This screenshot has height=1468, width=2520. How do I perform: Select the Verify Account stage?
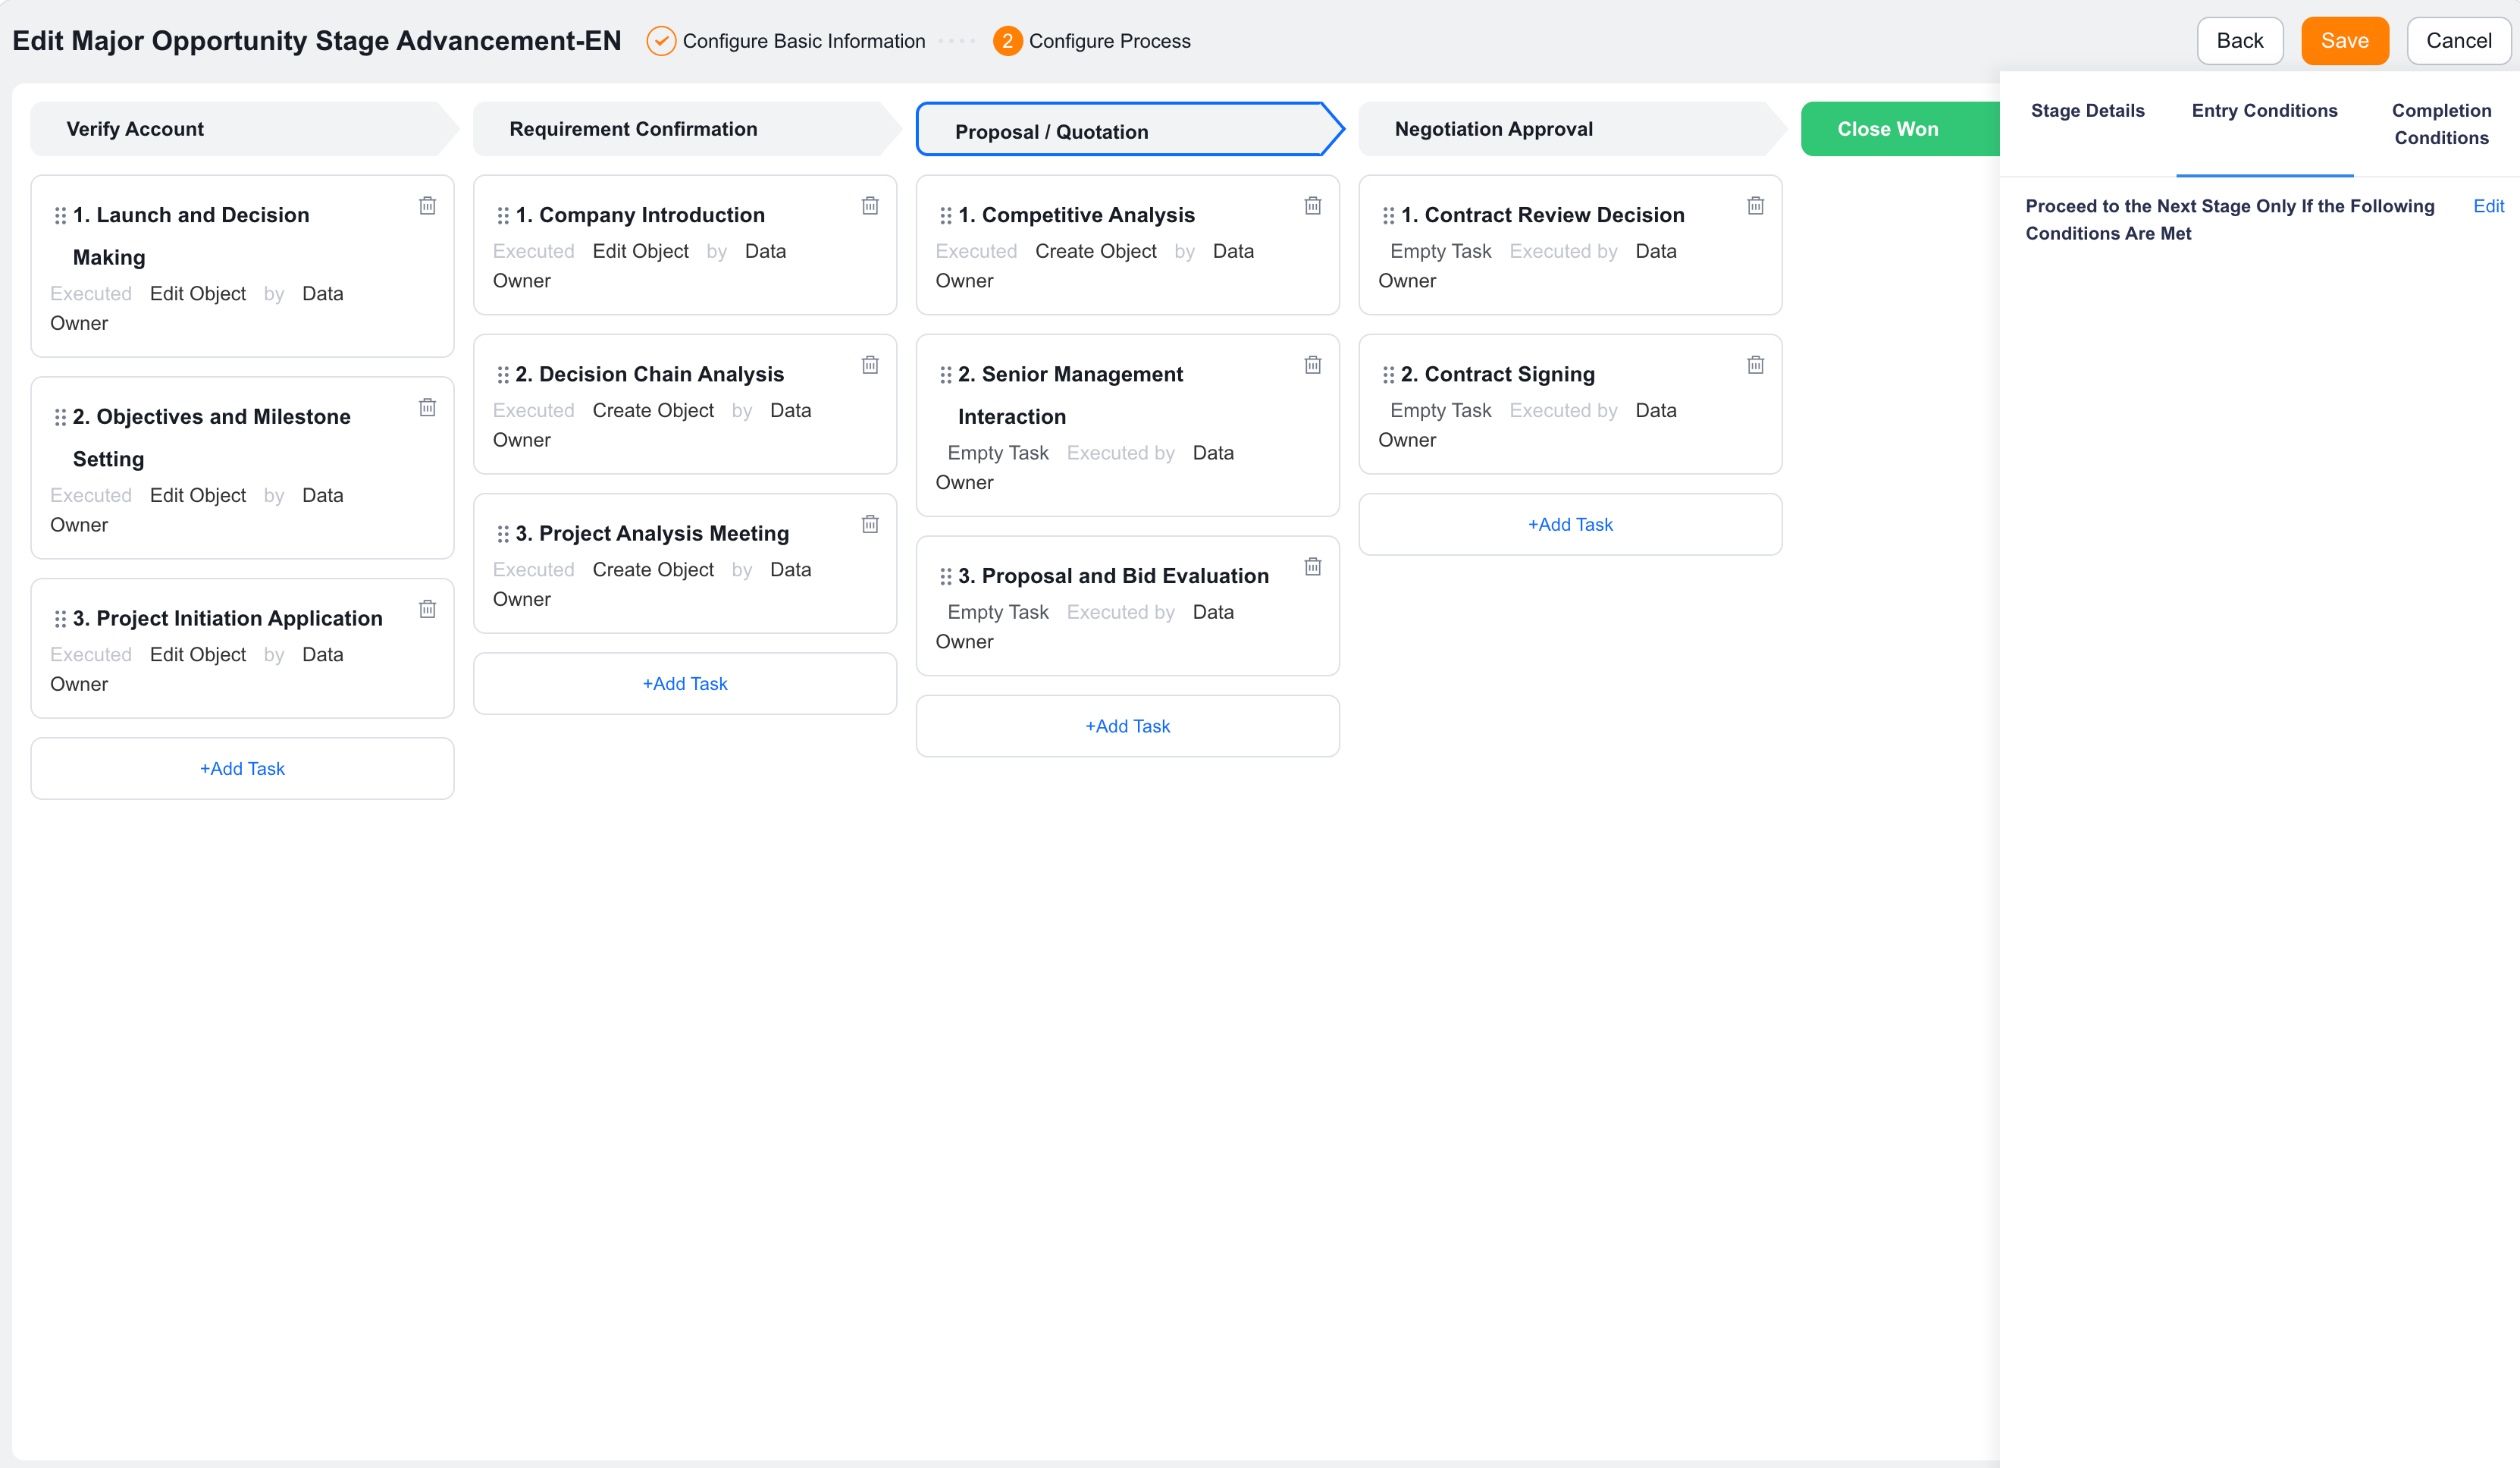(x=243, y=129)
